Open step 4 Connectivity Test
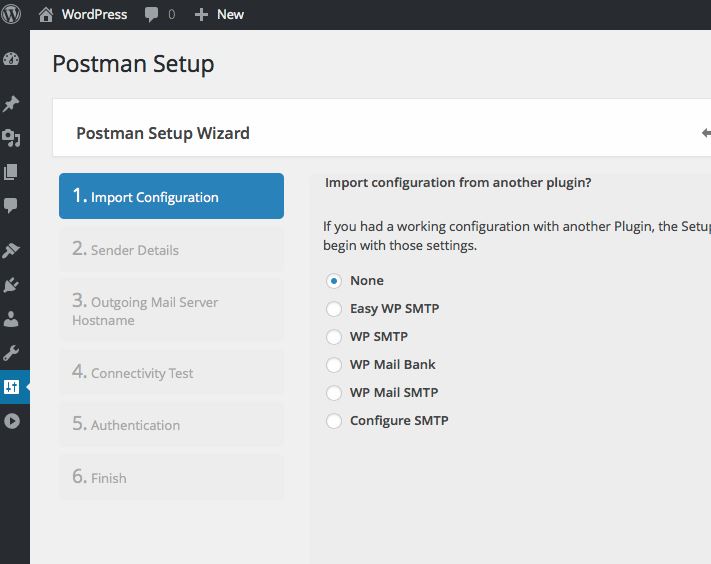Image resolution: width=711 pixels, height=564 pixels. tap(171, 372)
